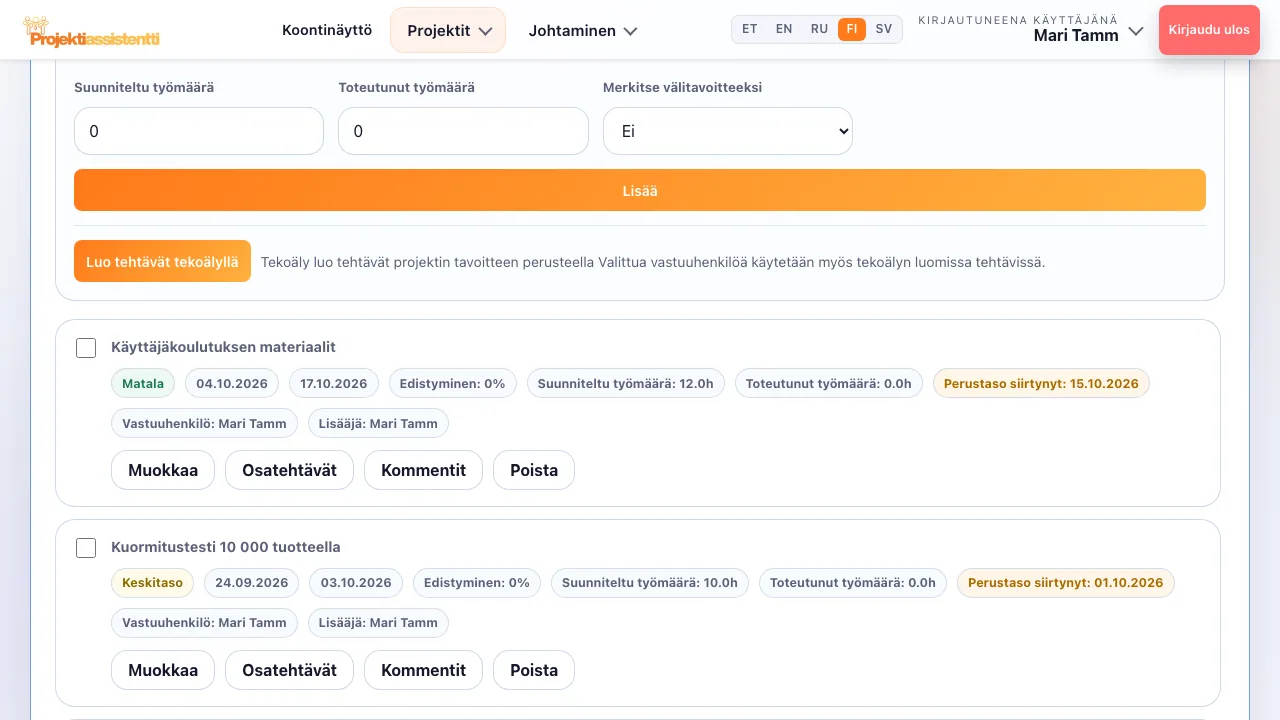Click the Kirjaudu ulos button
The height and width of the screenshot is (720, 1280).
pyautogui.click(x=1209, y=30)
